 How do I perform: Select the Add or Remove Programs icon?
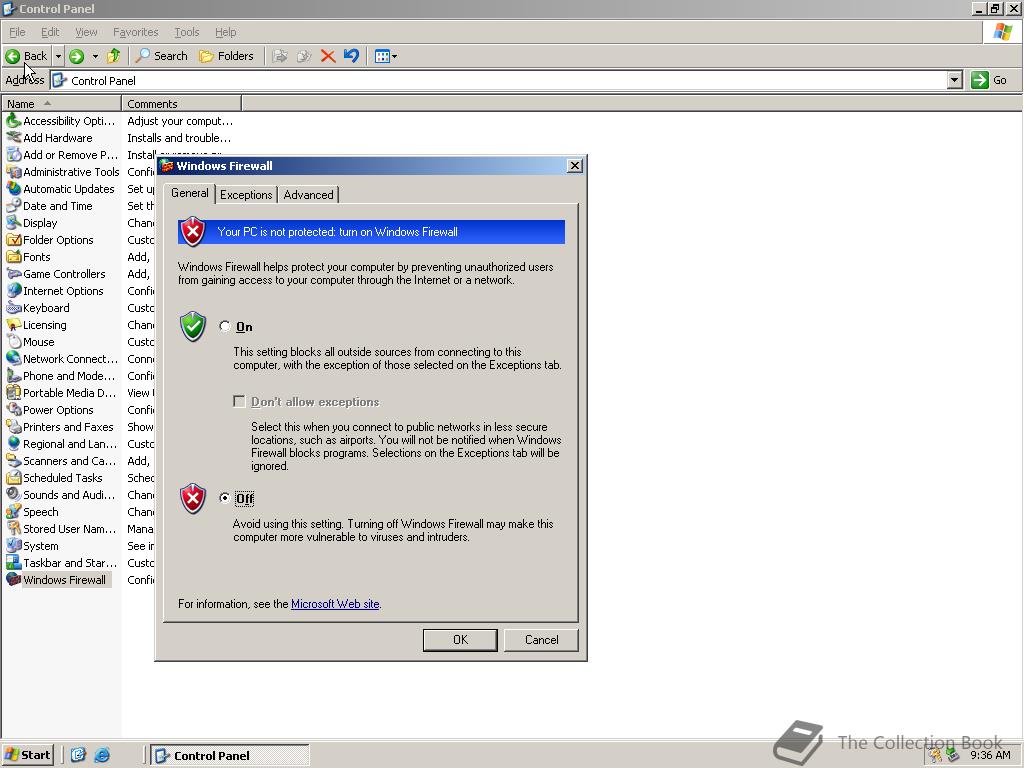point(13,154)
